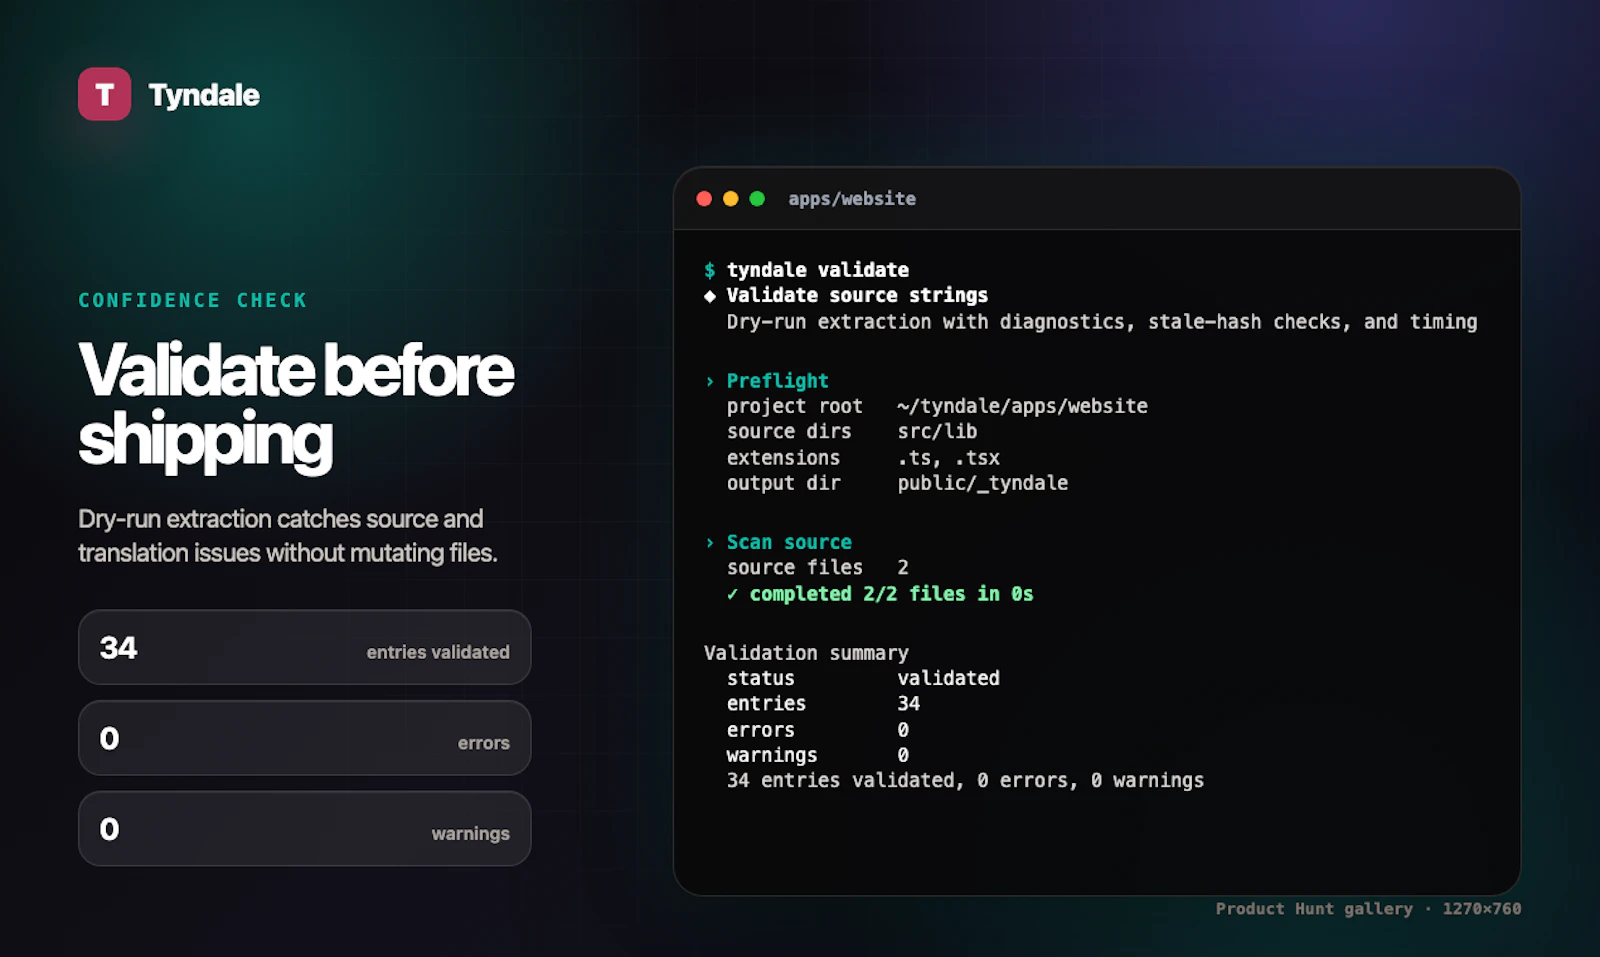
Task: Click the dollar prompt before tyndale validate
Action: (x=709, y=270)
